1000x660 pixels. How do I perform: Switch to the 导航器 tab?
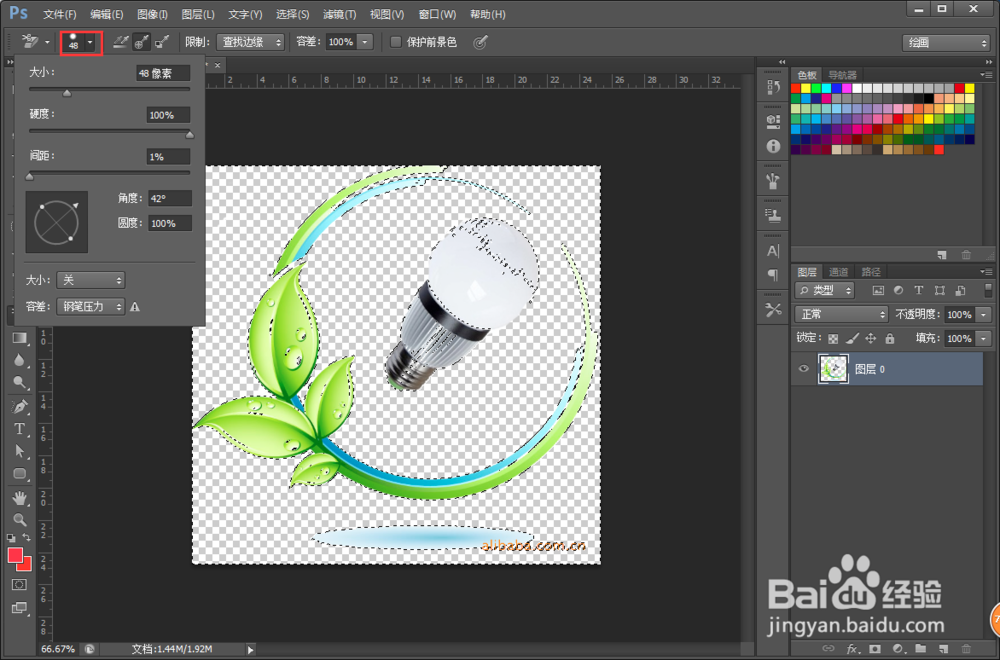842,75
